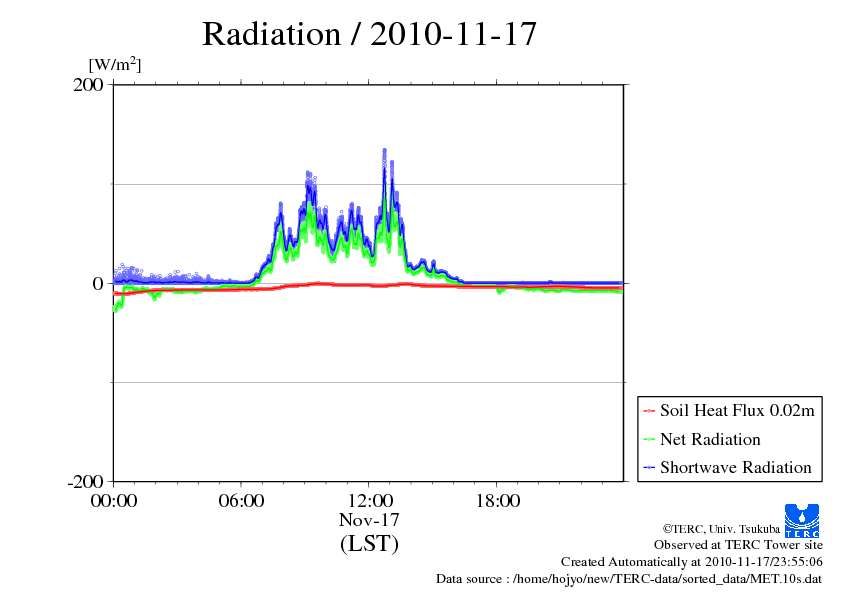Click the 'Net Radiation' legend label

tap(710, 439)
